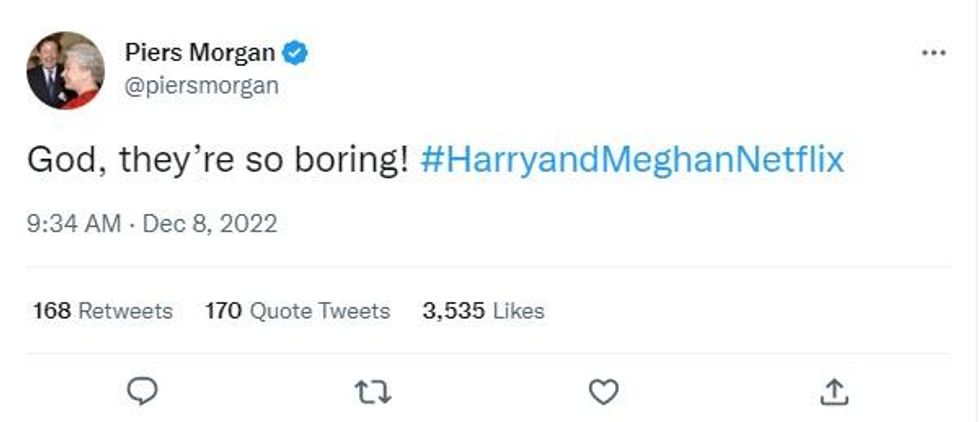View the 170 Quote Tweets list
The height and width of the screenshot is (422, 980).
point(297,311)
